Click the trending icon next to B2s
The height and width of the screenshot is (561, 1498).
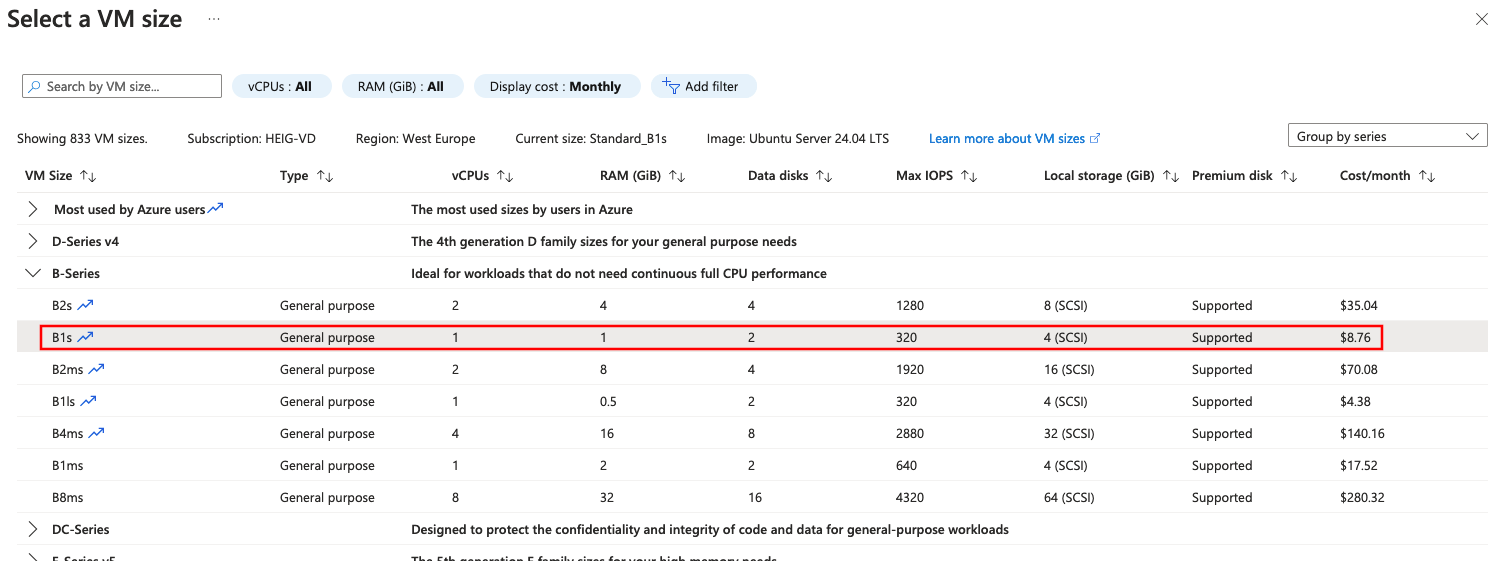pos(85,305)
